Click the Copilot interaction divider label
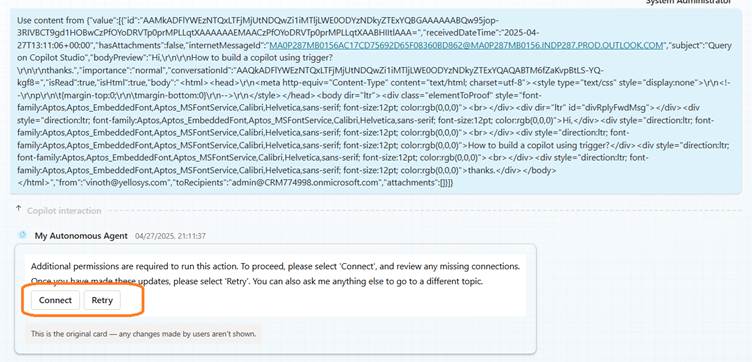The image size is (752, 362). [64, 211]
